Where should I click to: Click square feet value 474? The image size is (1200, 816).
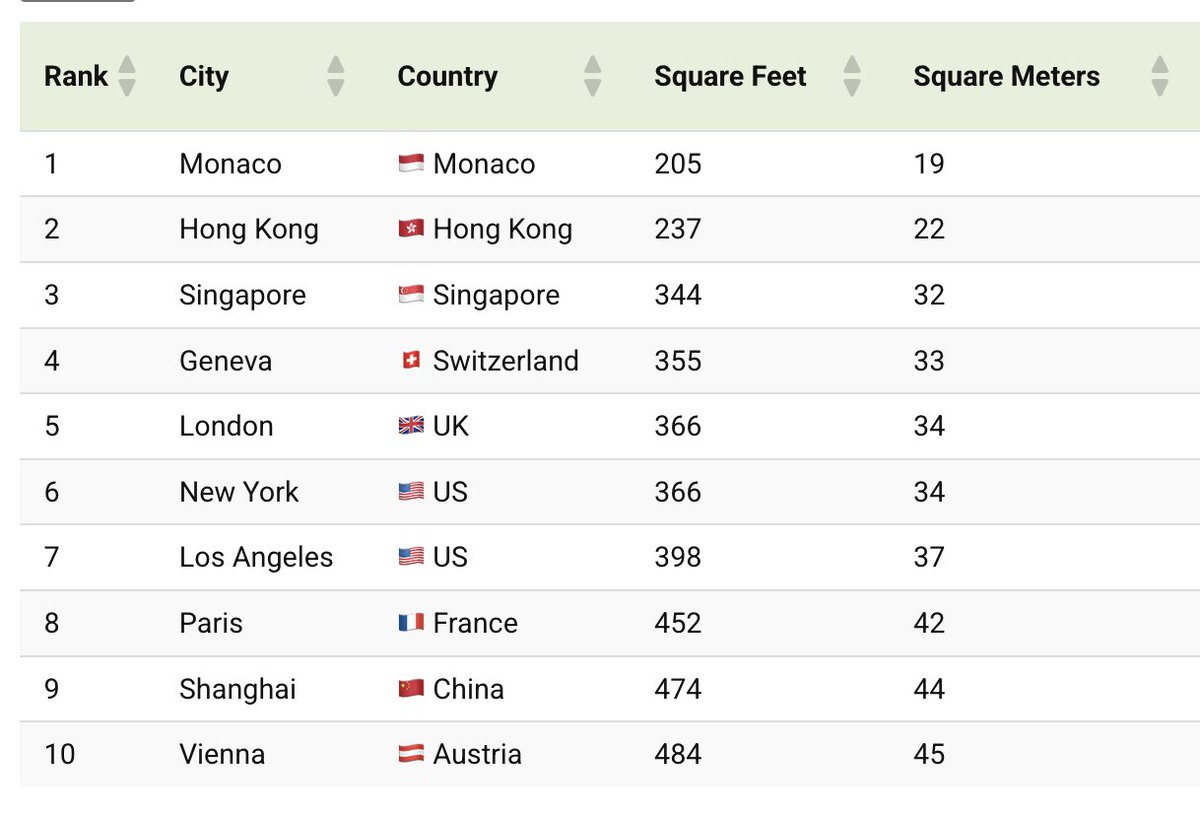pyautogui.click(x=678, y=689)
